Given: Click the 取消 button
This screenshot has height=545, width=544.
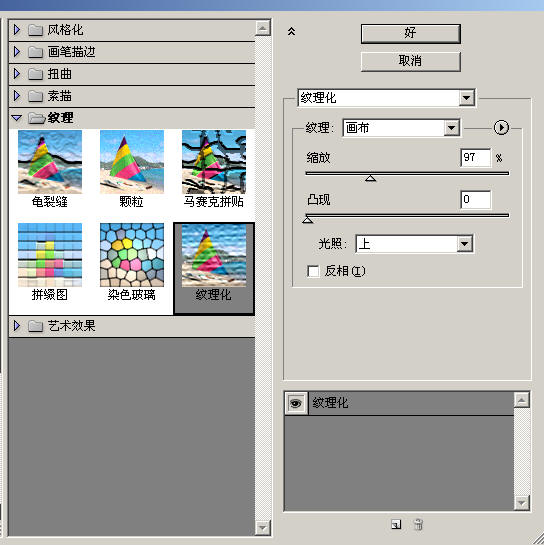Looking at the screenshot, I should (x=411, y=61).
